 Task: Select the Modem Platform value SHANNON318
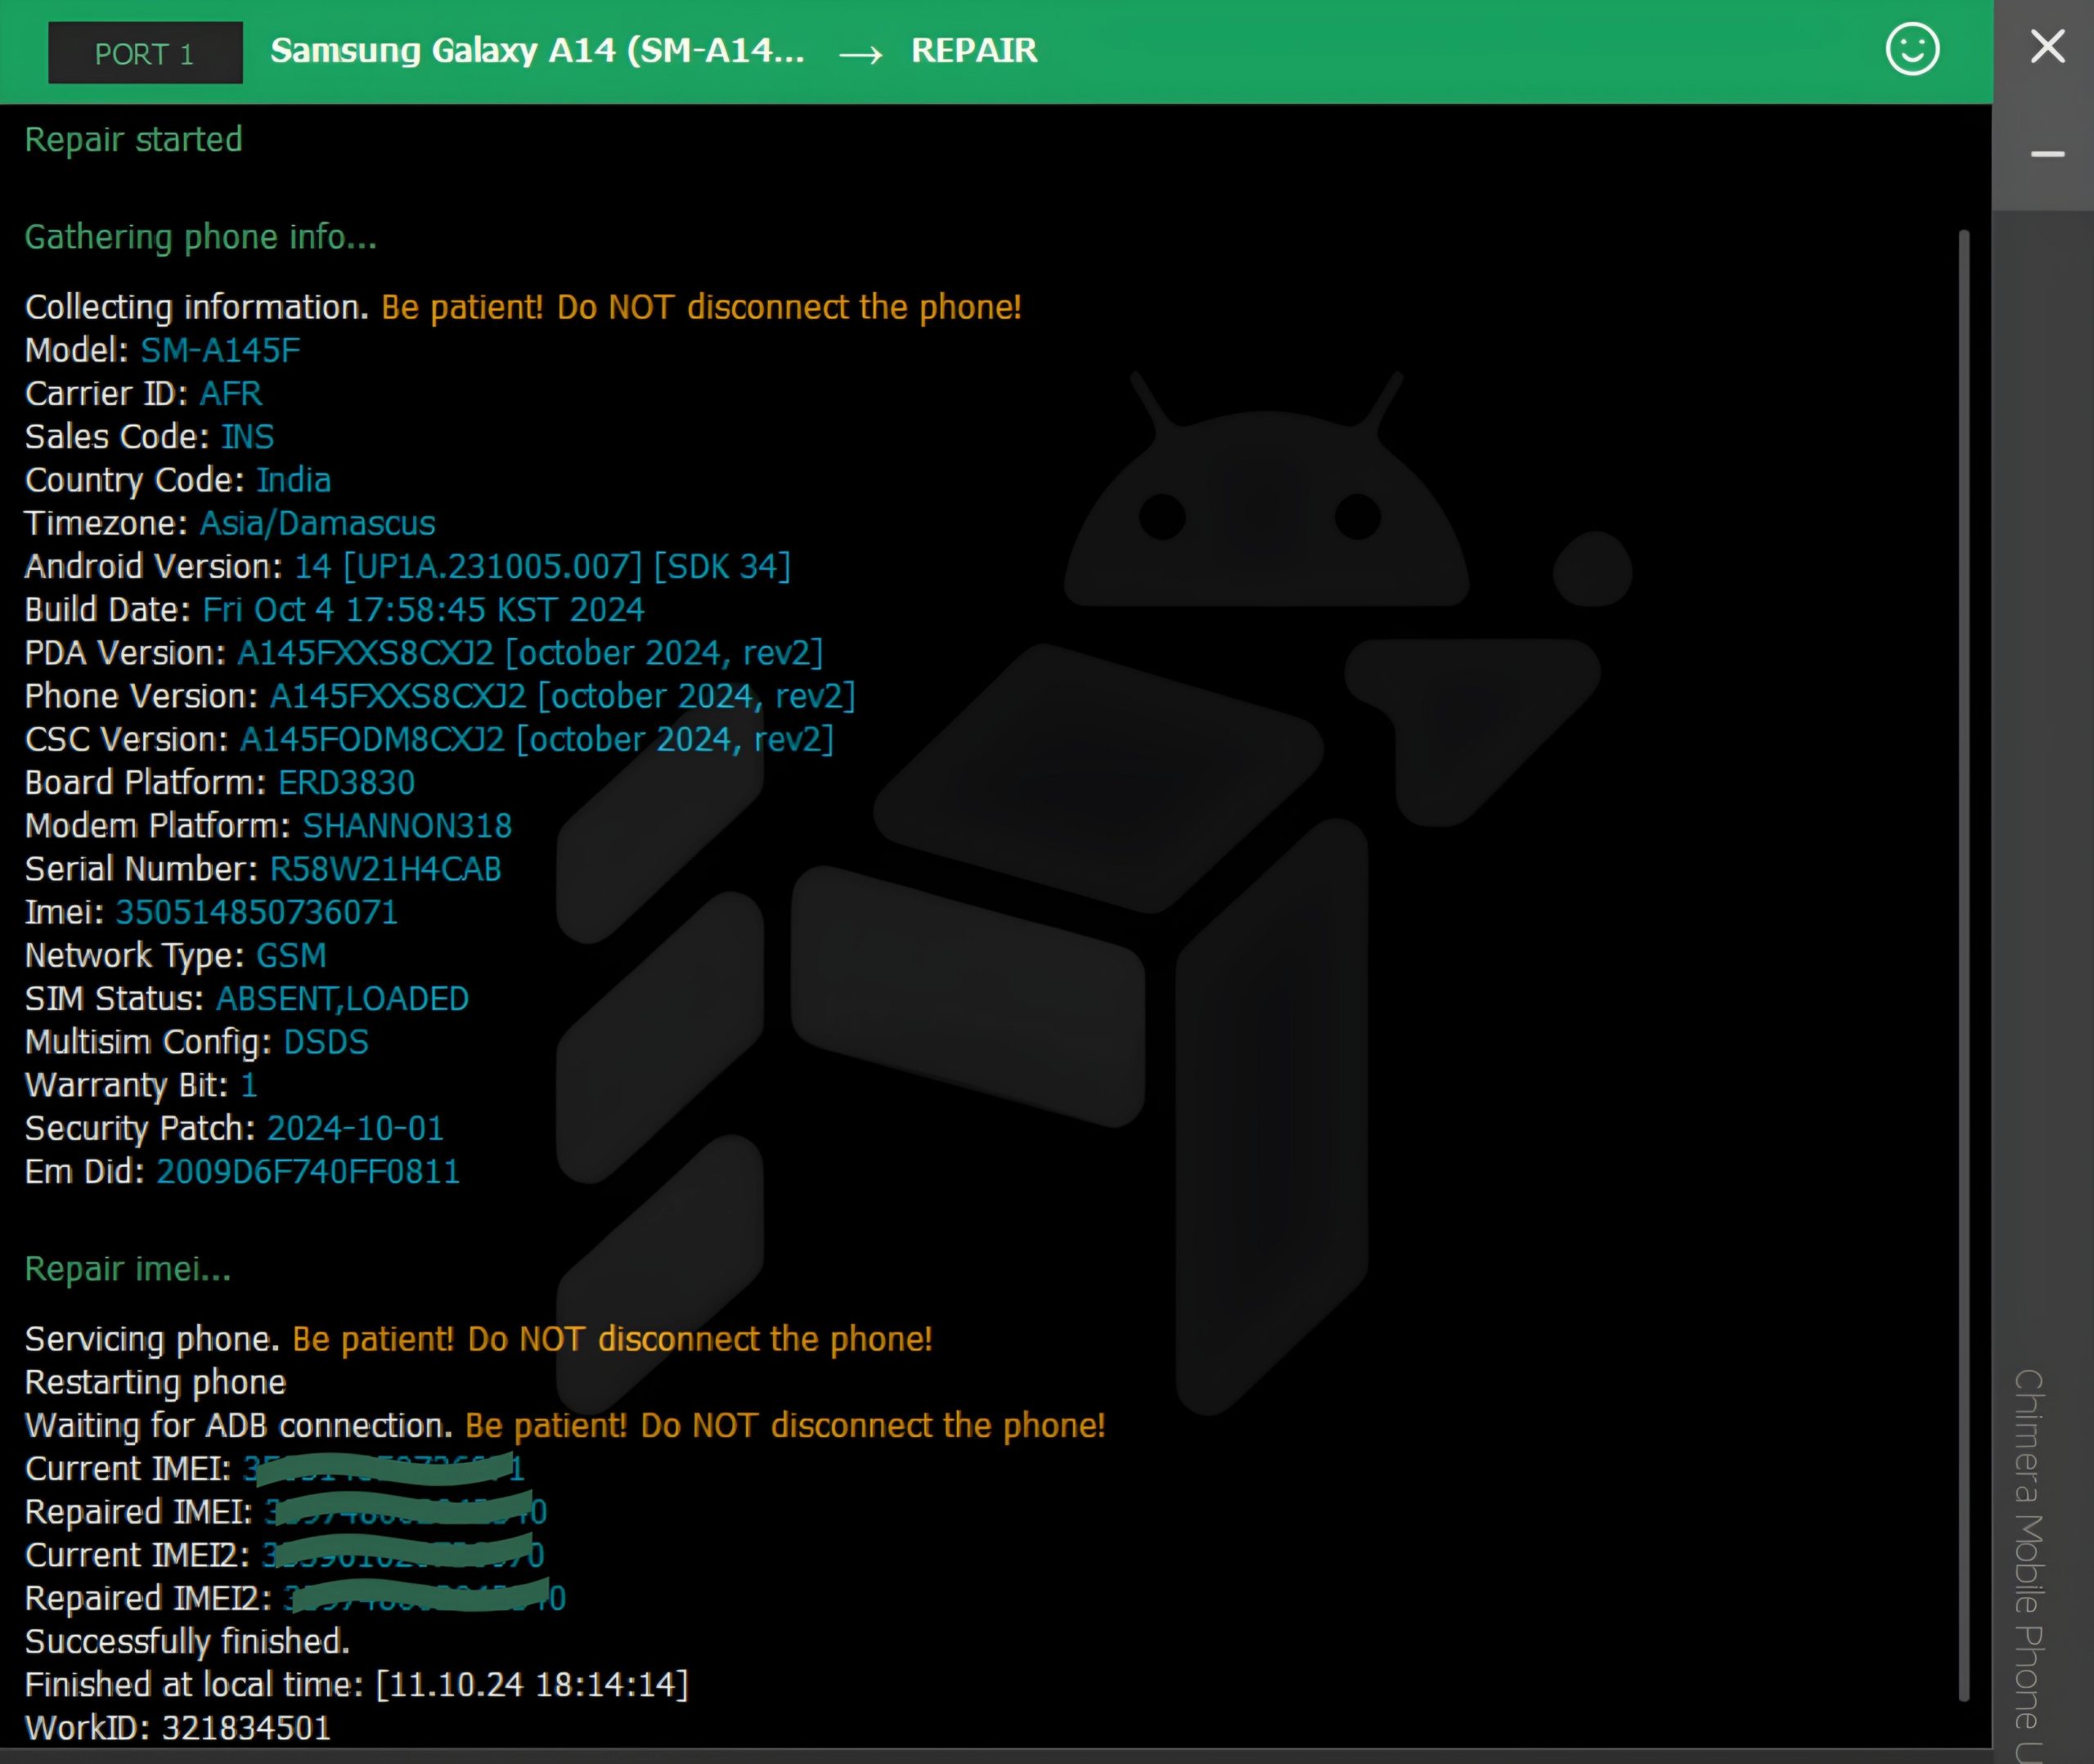(x=407, y=825)
